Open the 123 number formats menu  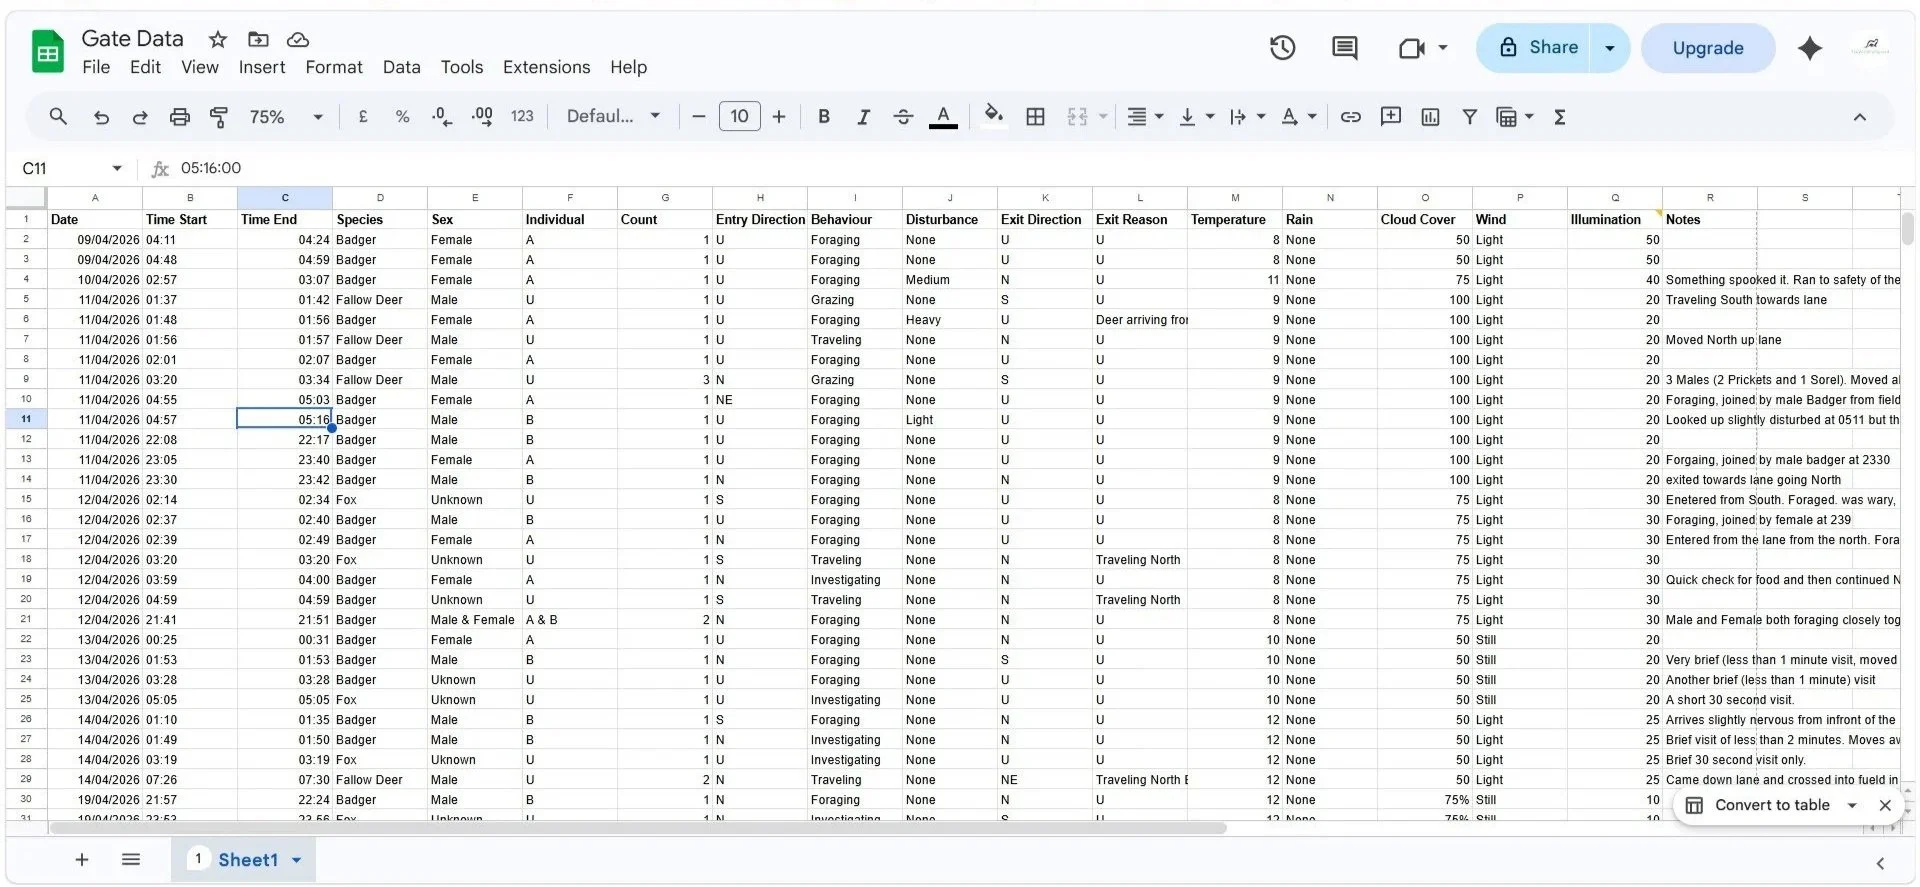point(522,117)
